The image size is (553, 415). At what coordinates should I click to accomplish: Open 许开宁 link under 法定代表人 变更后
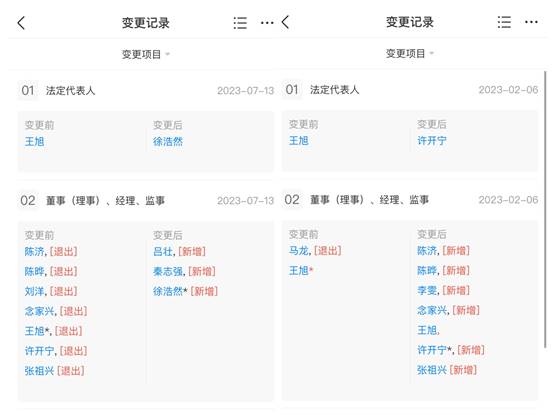(432, 141)
